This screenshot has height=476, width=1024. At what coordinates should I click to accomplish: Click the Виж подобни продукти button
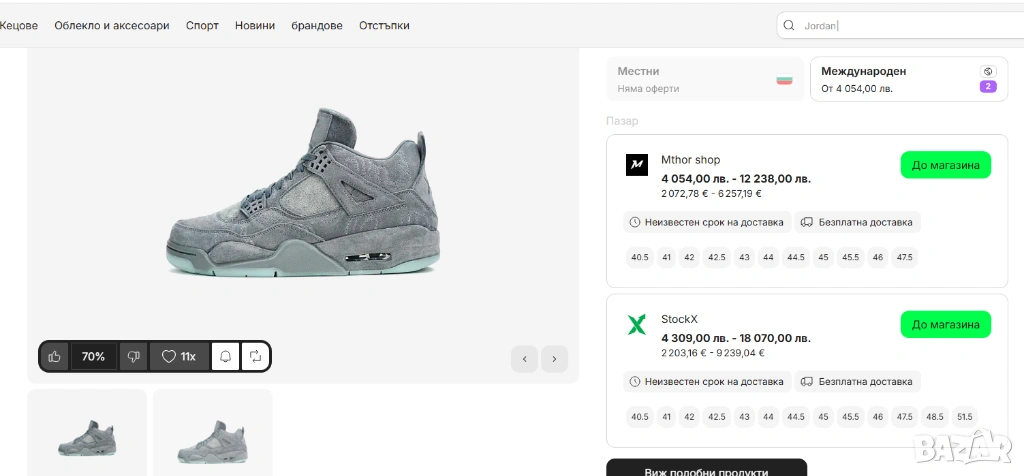[x=706, y=470]
